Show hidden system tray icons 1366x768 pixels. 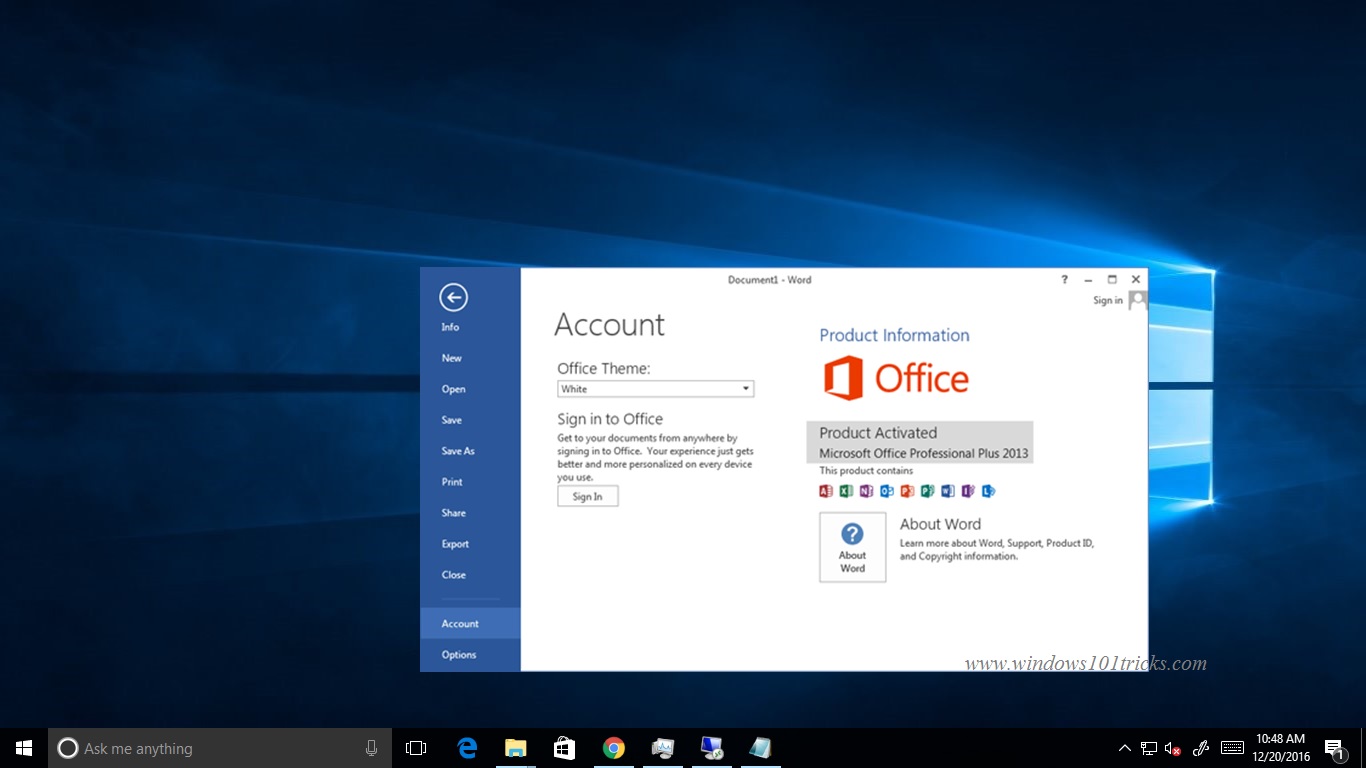1124,748
